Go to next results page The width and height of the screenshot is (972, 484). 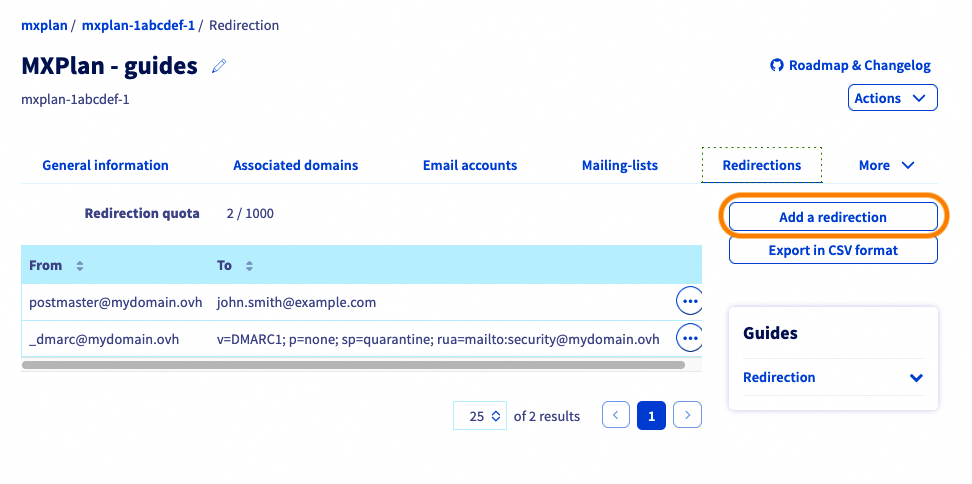[x=687, y=416]
